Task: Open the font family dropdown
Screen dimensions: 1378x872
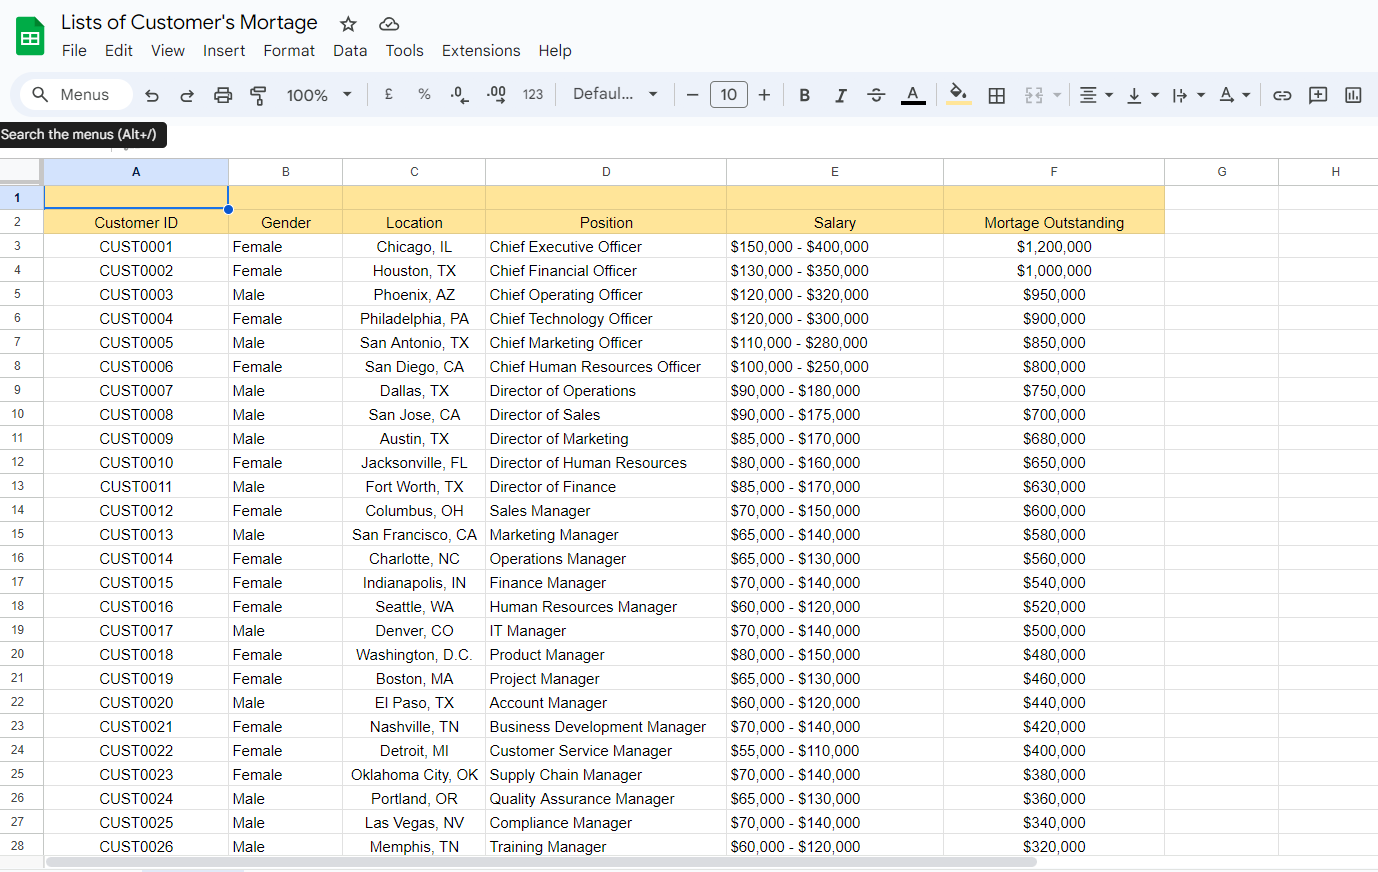Action: (x=615, y=94)
